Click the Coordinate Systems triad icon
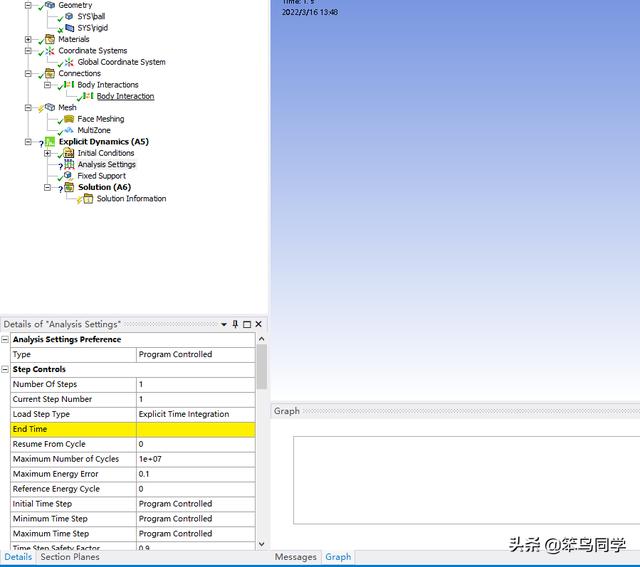This screenshot has width=640, height=567. tap(50, 50)
